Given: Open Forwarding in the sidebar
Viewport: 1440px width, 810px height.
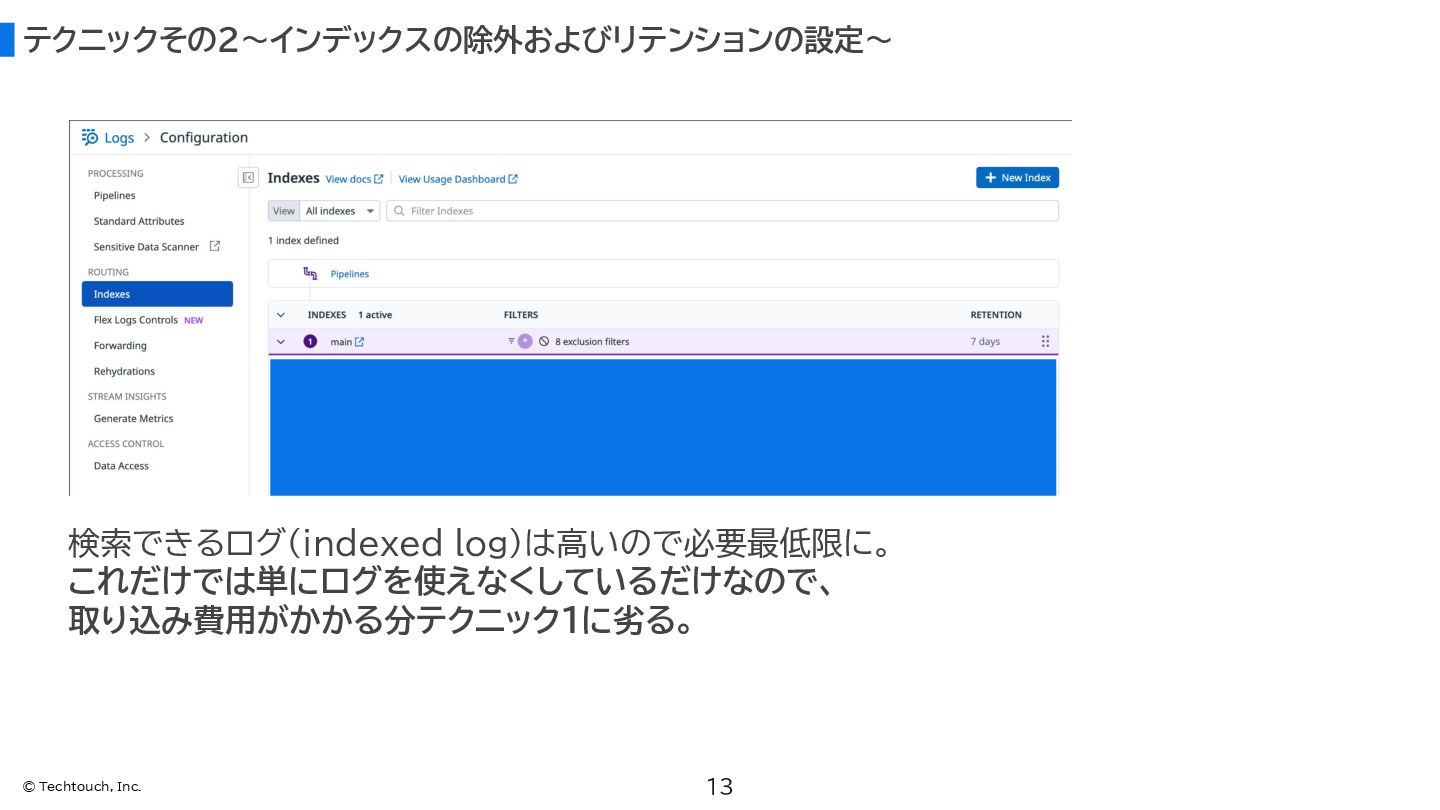Looking at the screenshot, I should [x=120, y=346].
